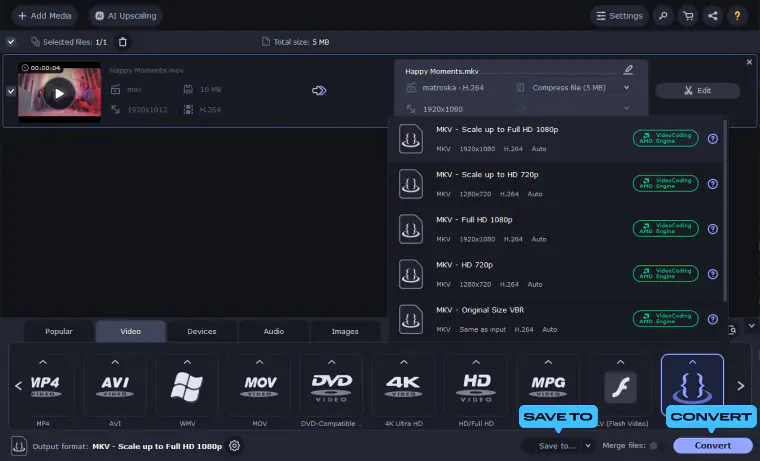The width and height of the screenshot is (760, 461).
Task: Click the output format MKV icon at bottom left
Action: coord(19,445)
